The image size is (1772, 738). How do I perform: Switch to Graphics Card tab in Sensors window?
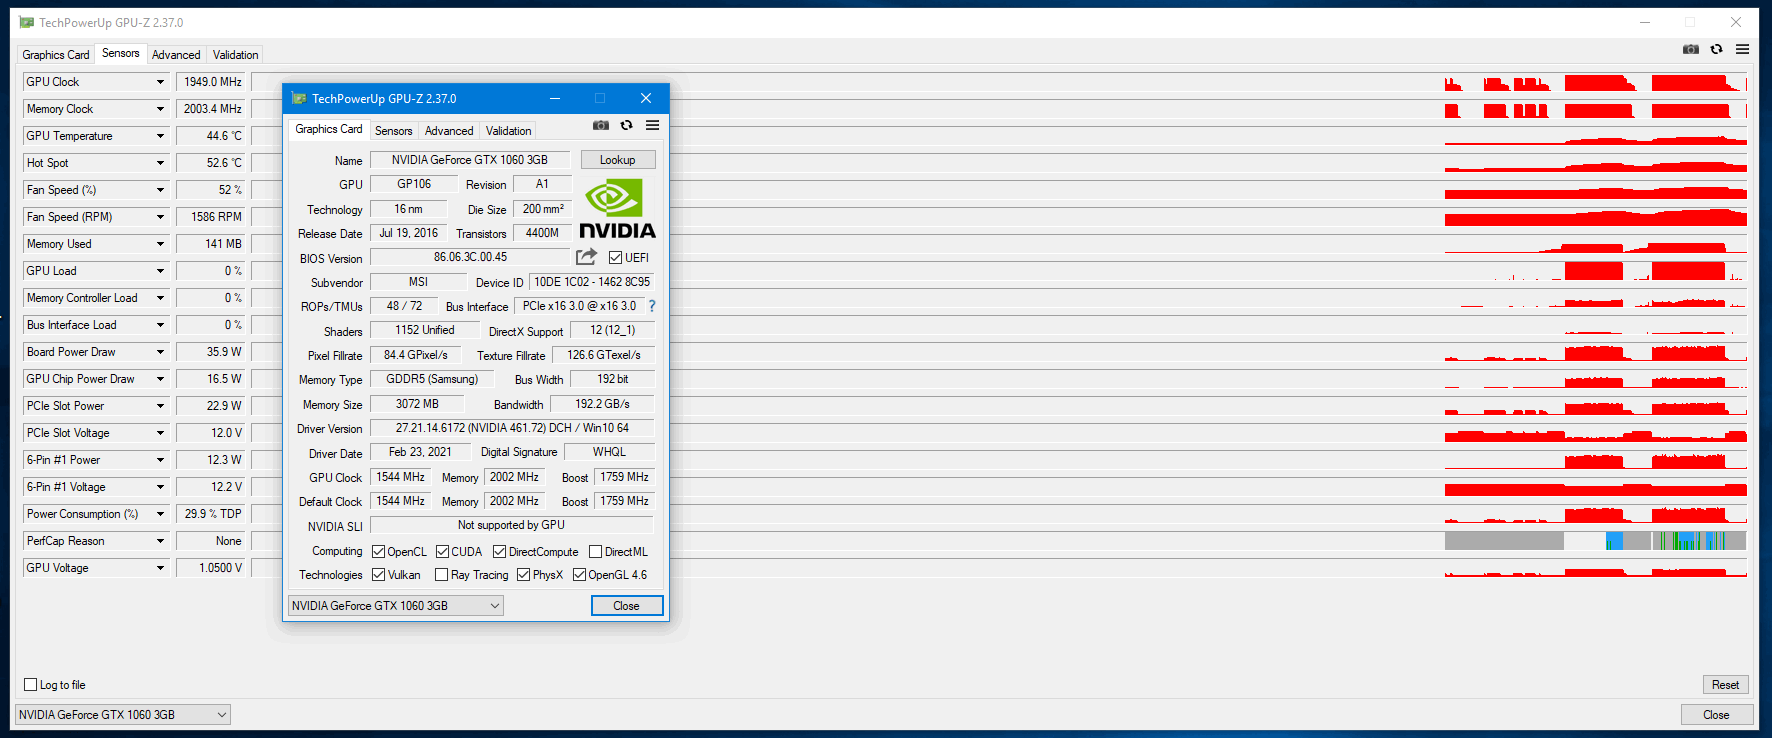tap(56, 55)
